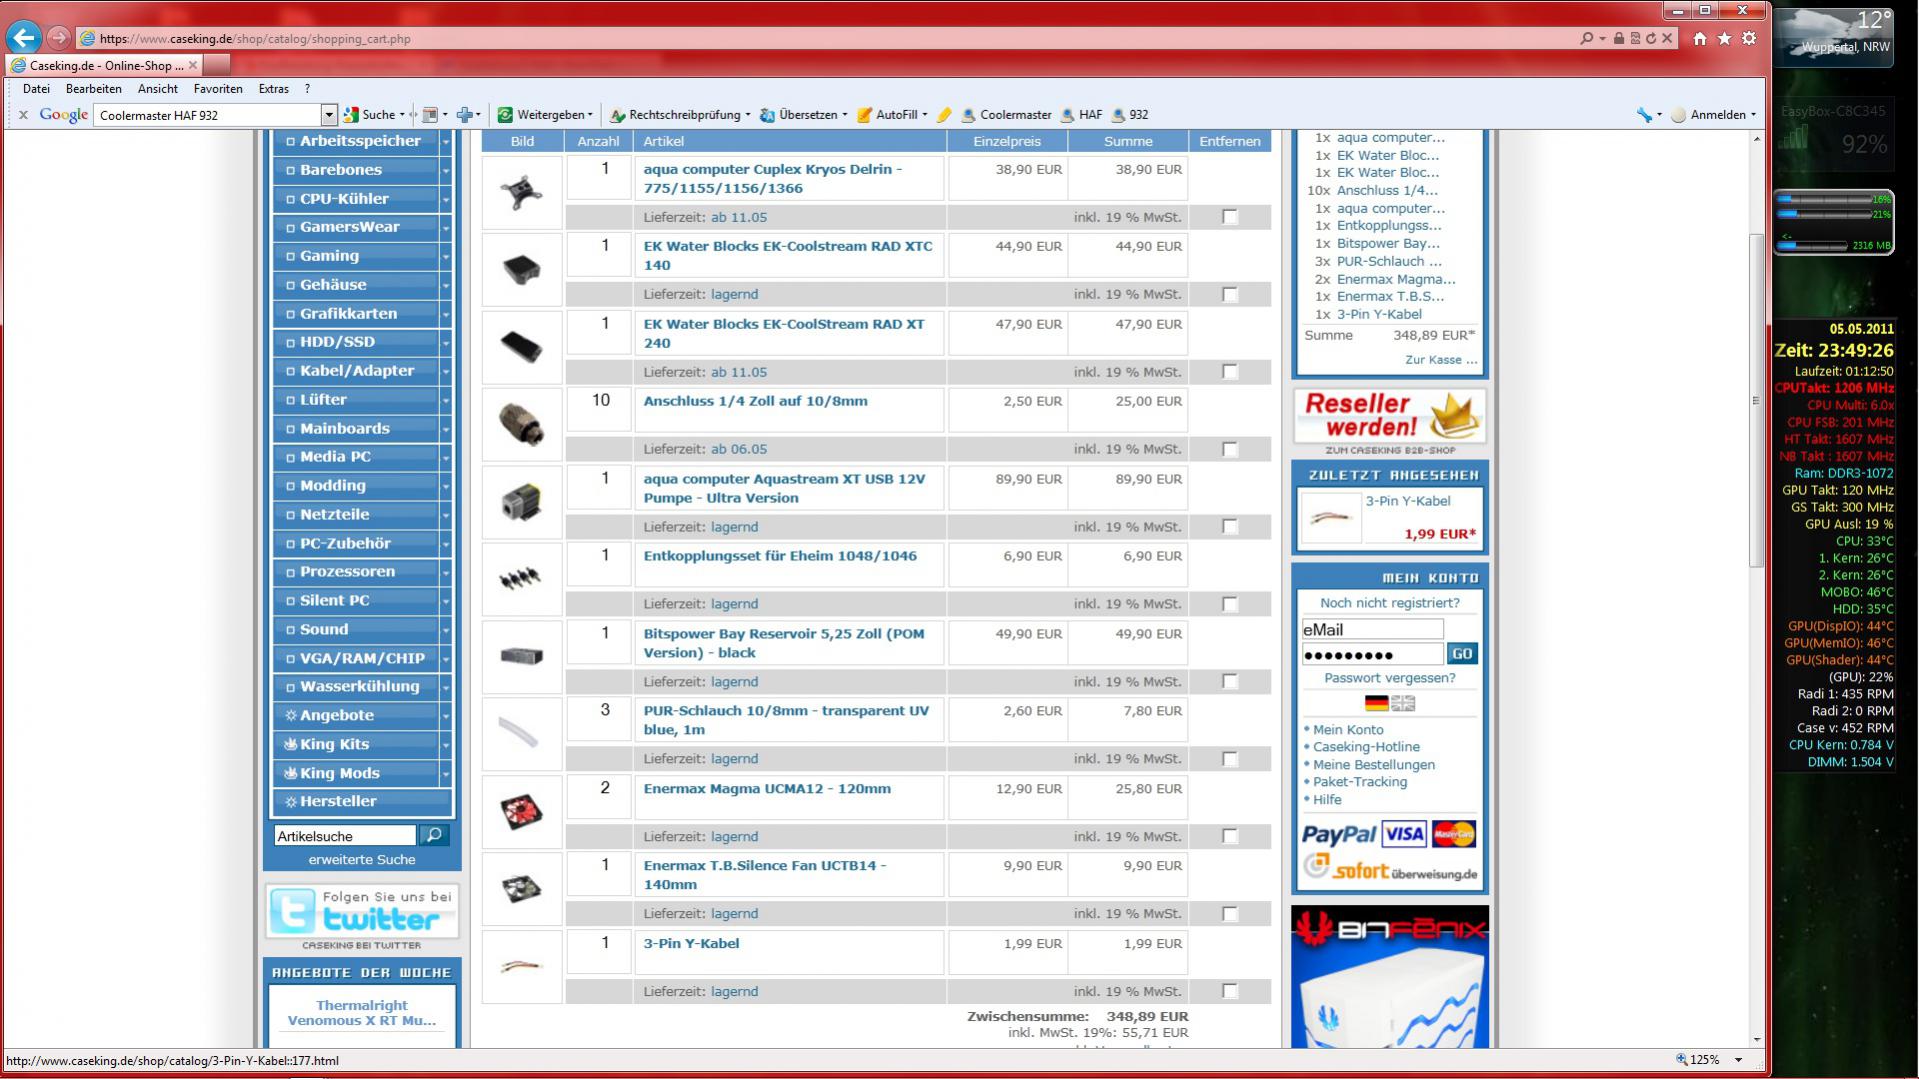Close the Google toolbar with the X

pos(23,115)
